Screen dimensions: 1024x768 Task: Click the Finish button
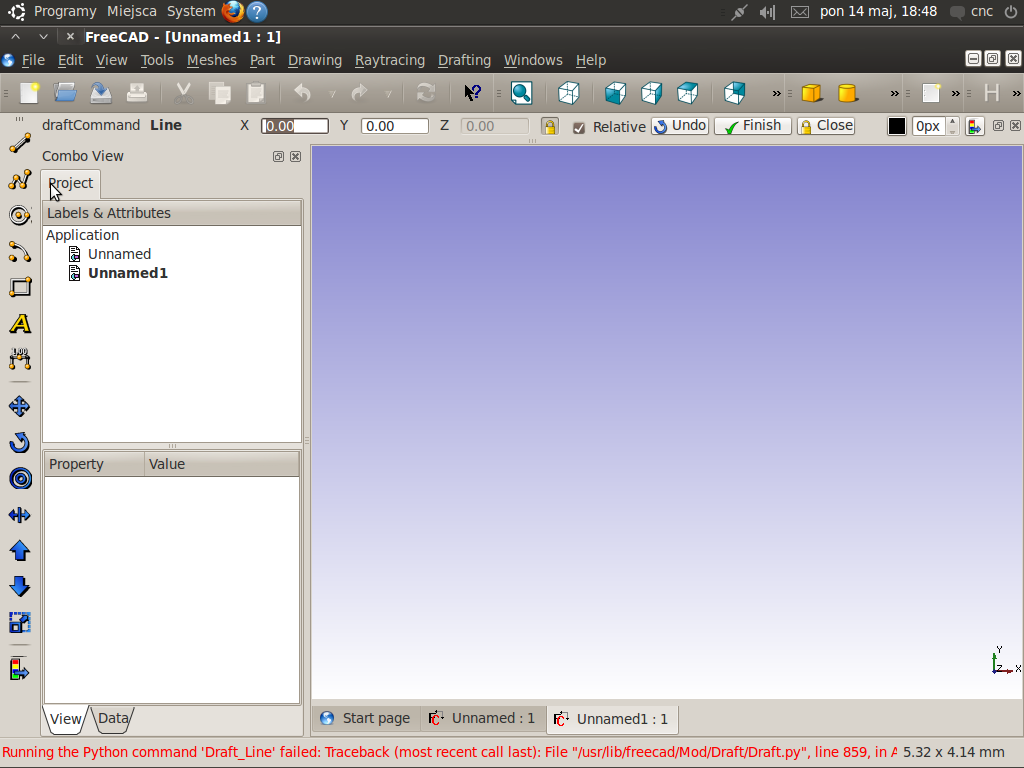(752, 125)
